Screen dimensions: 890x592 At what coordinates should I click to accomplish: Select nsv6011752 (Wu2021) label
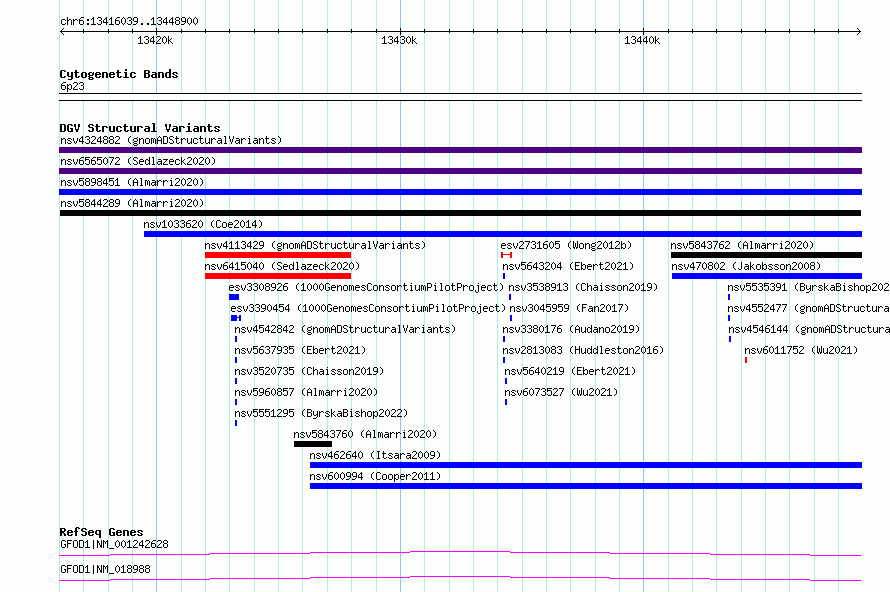pos(801,350)
